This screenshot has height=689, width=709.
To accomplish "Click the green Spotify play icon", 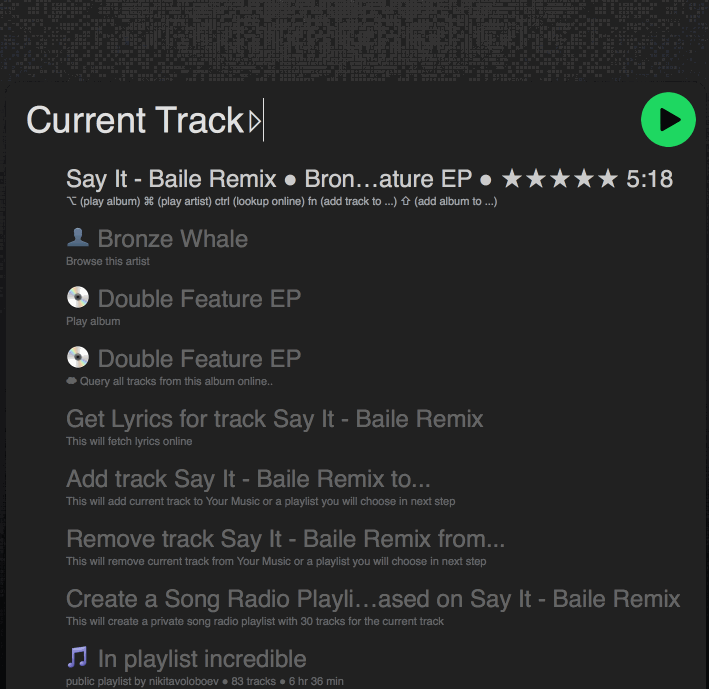I will click(x=668, y=120).
